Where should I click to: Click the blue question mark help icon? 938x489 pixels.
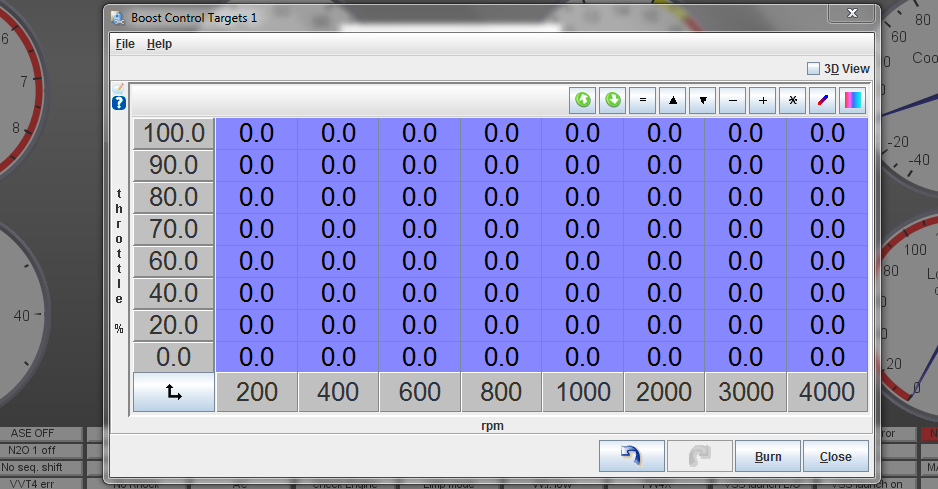pyautogui.click(x=119, y=103)
